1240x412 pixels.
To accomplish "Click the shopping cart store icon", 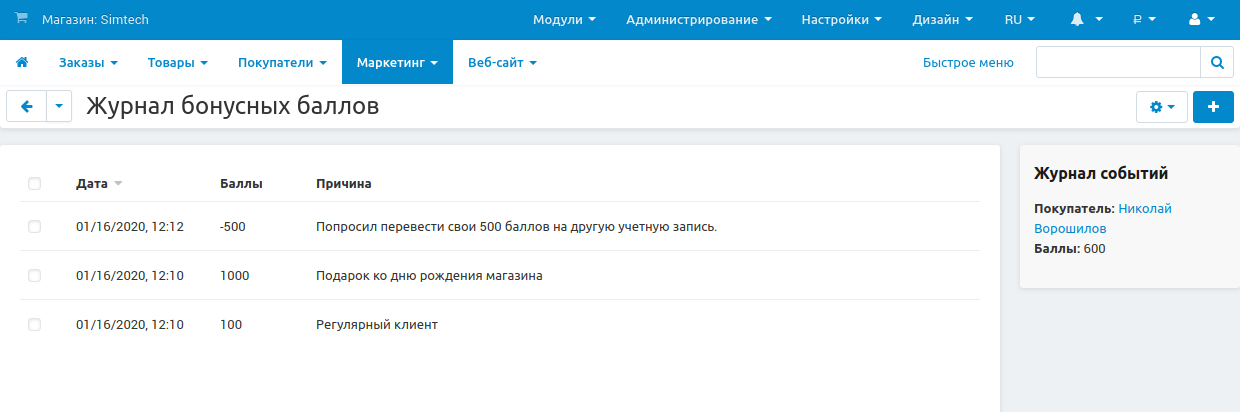I will 21,19.
